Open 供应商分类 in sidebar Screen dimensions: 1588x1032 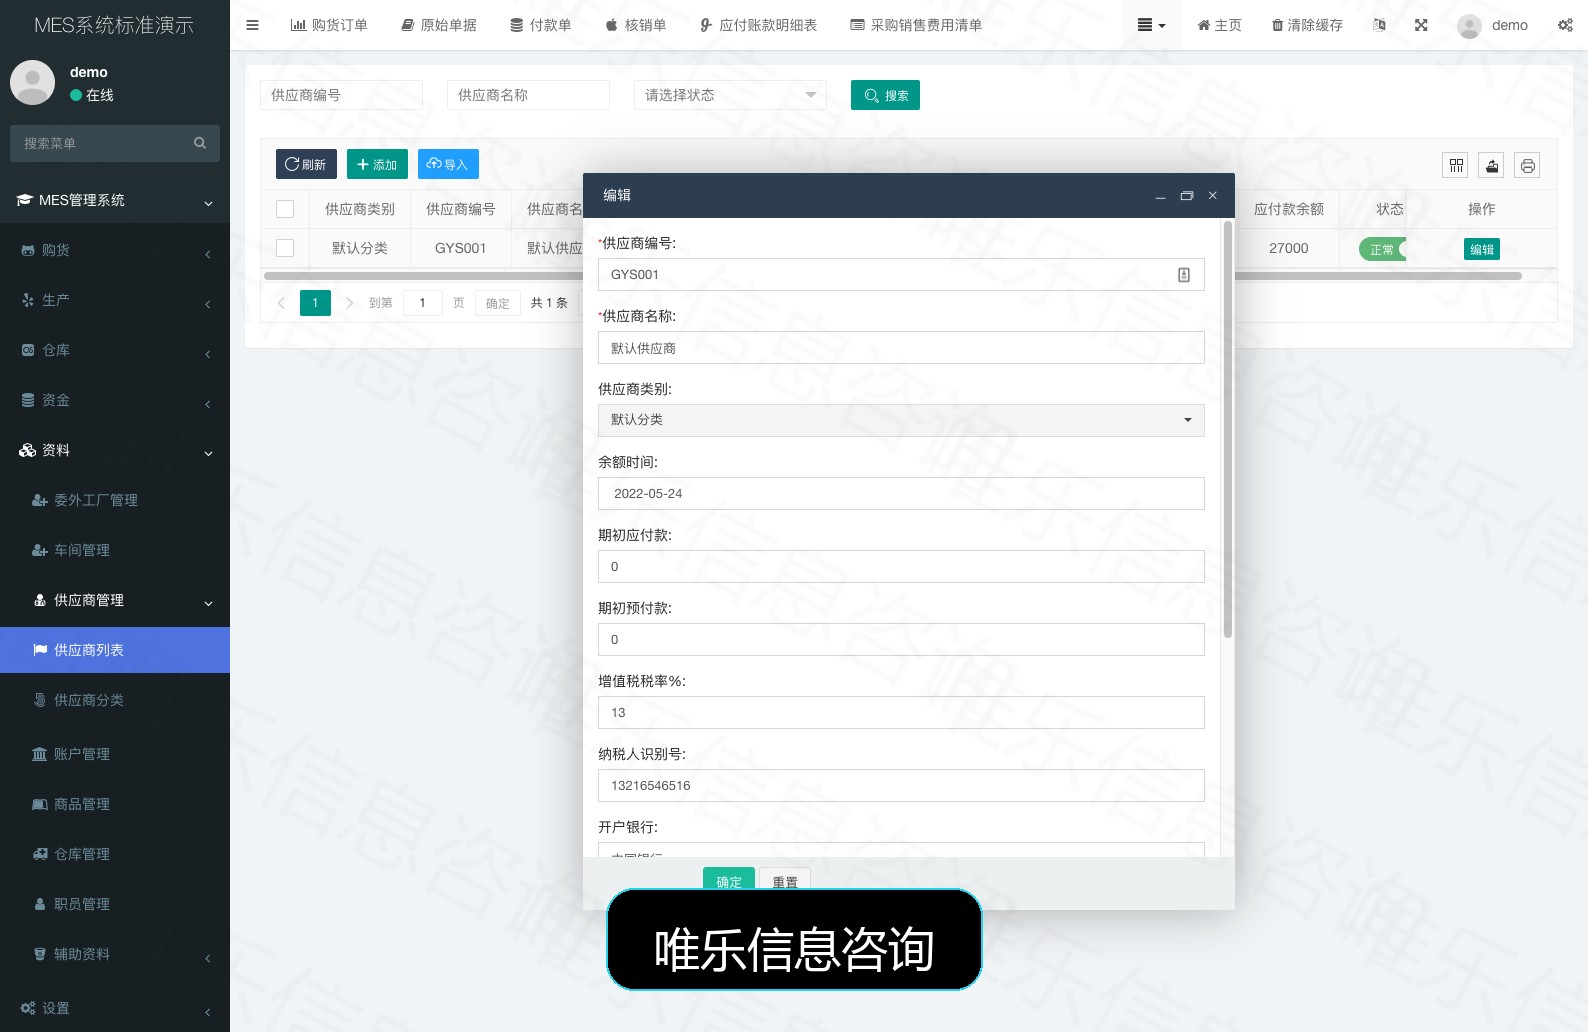pyautogui.click(x=115, y=700)
